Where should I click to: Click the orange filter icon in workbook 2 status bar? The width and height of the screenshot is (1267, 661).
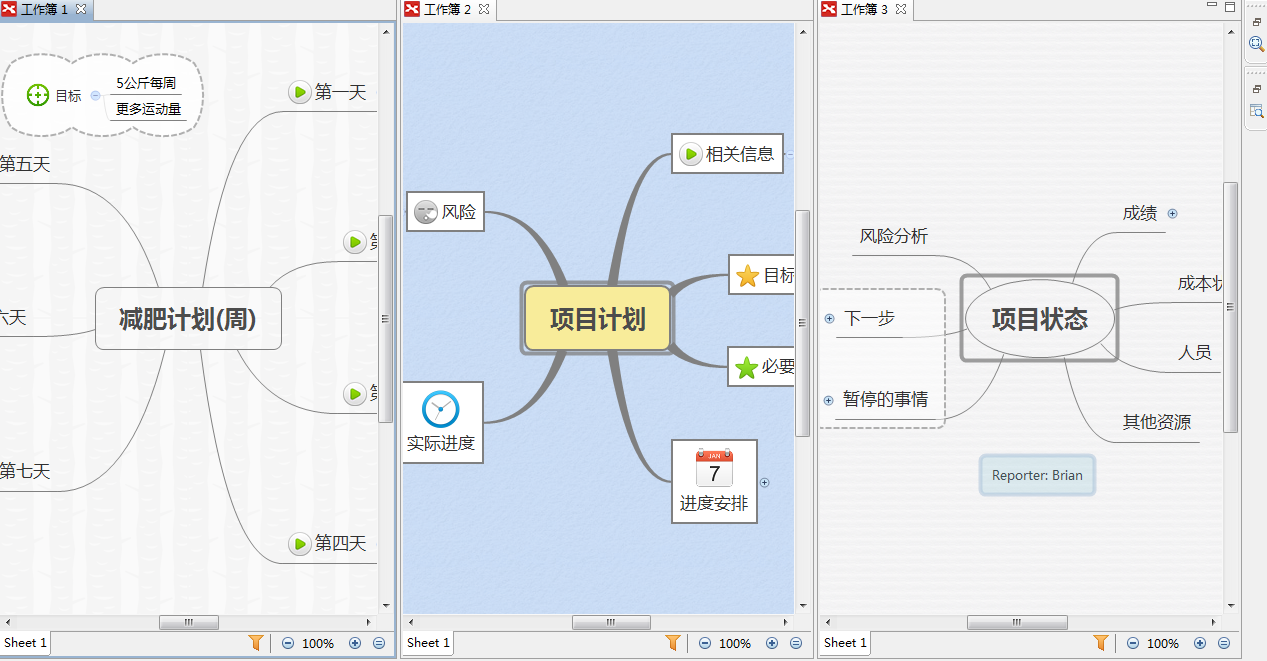tap(673, 643)
